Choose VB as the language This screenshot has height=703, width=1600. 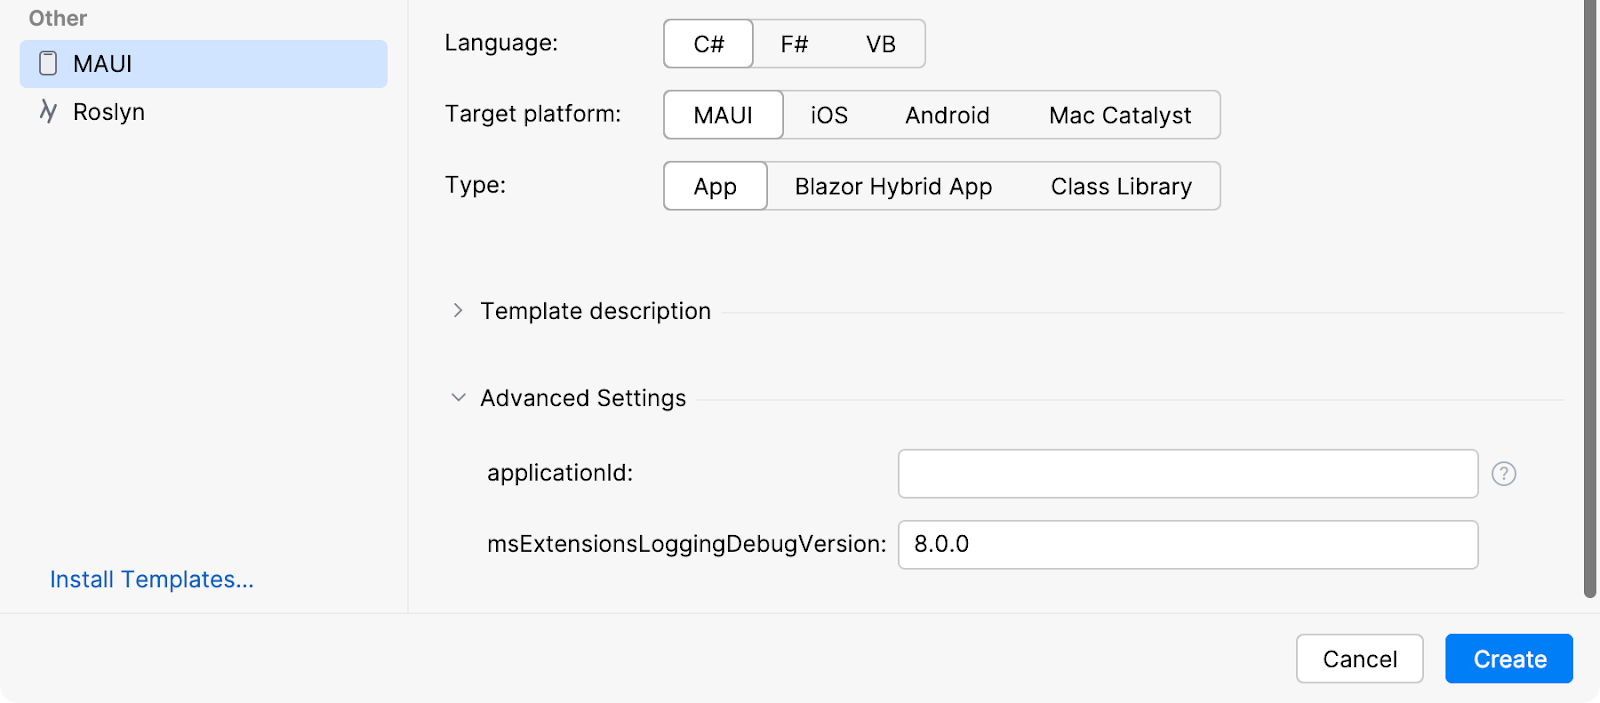880,44
